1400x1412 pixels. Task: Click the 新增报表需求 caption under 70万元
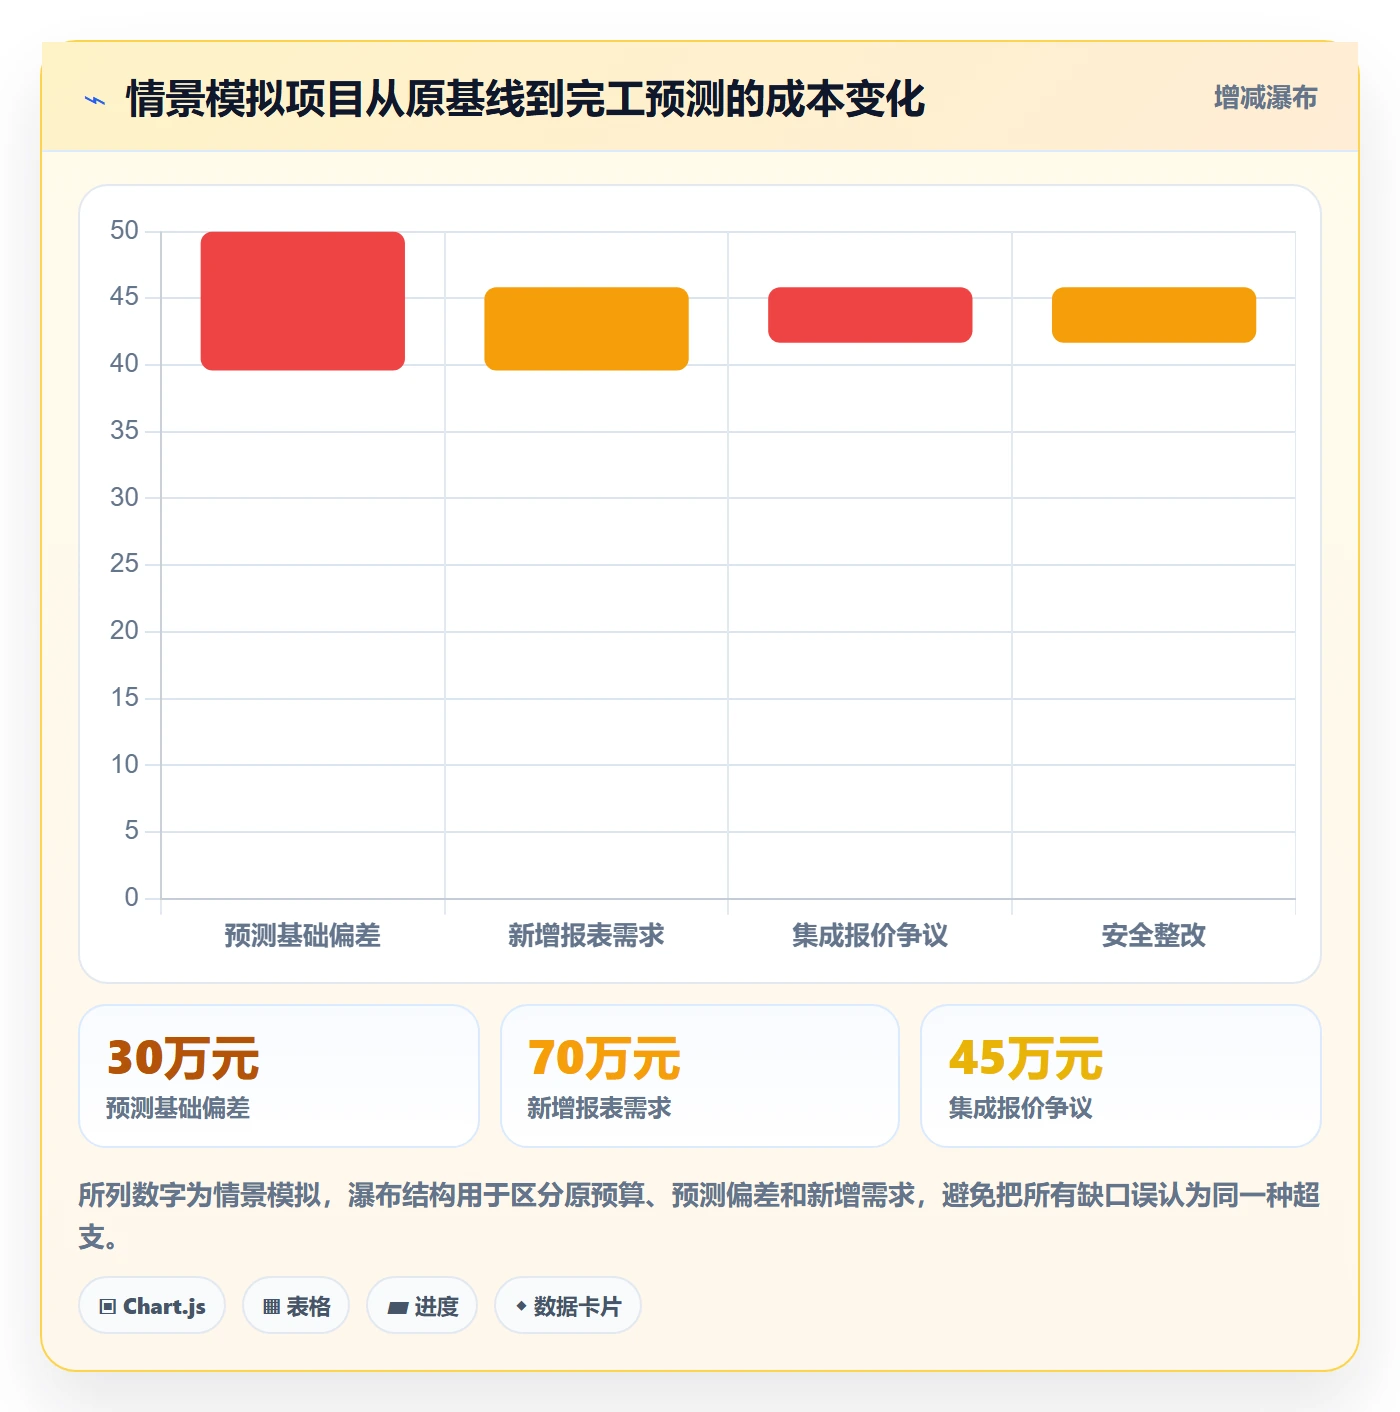(x=599, y=1108)
